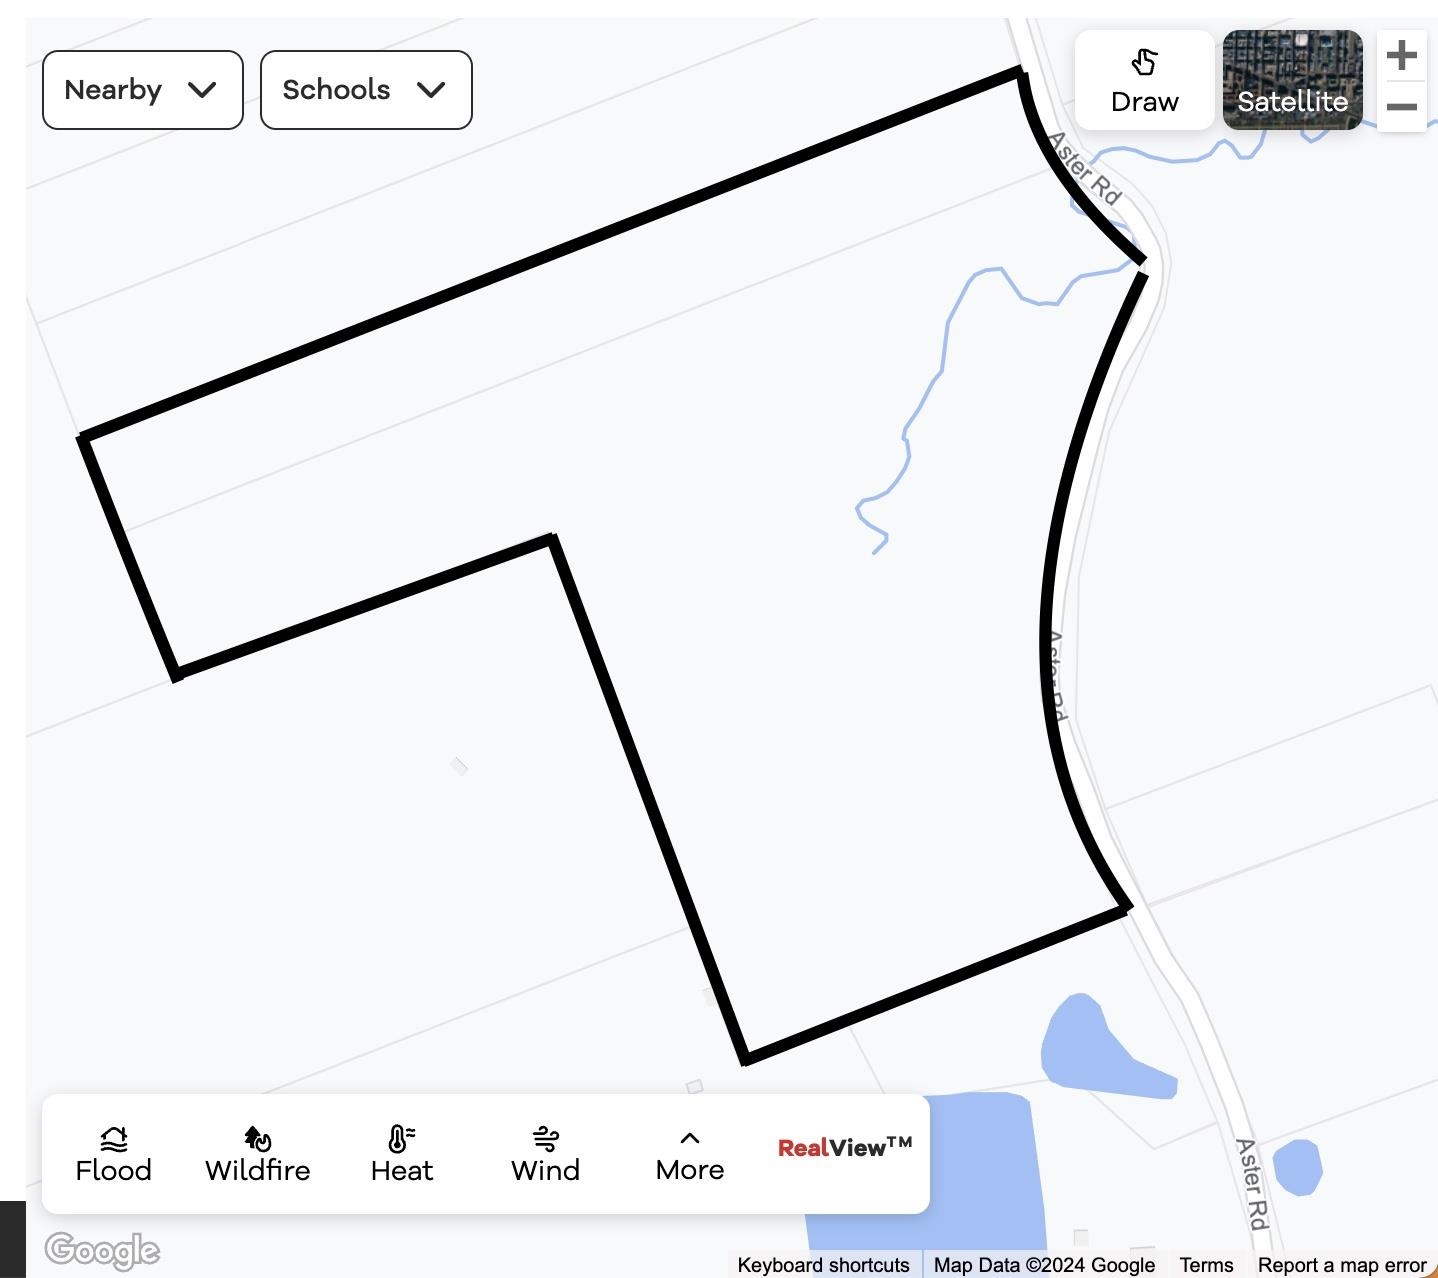Expand the Schools dropdown

click(x=365, y=90)
